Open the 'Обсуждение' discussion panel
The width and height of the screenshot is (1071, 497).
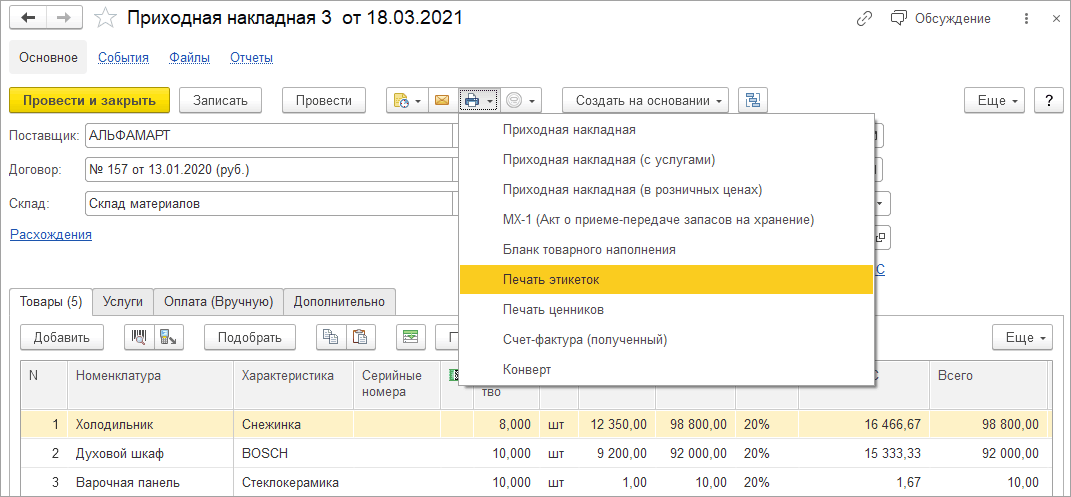[939, 18]
